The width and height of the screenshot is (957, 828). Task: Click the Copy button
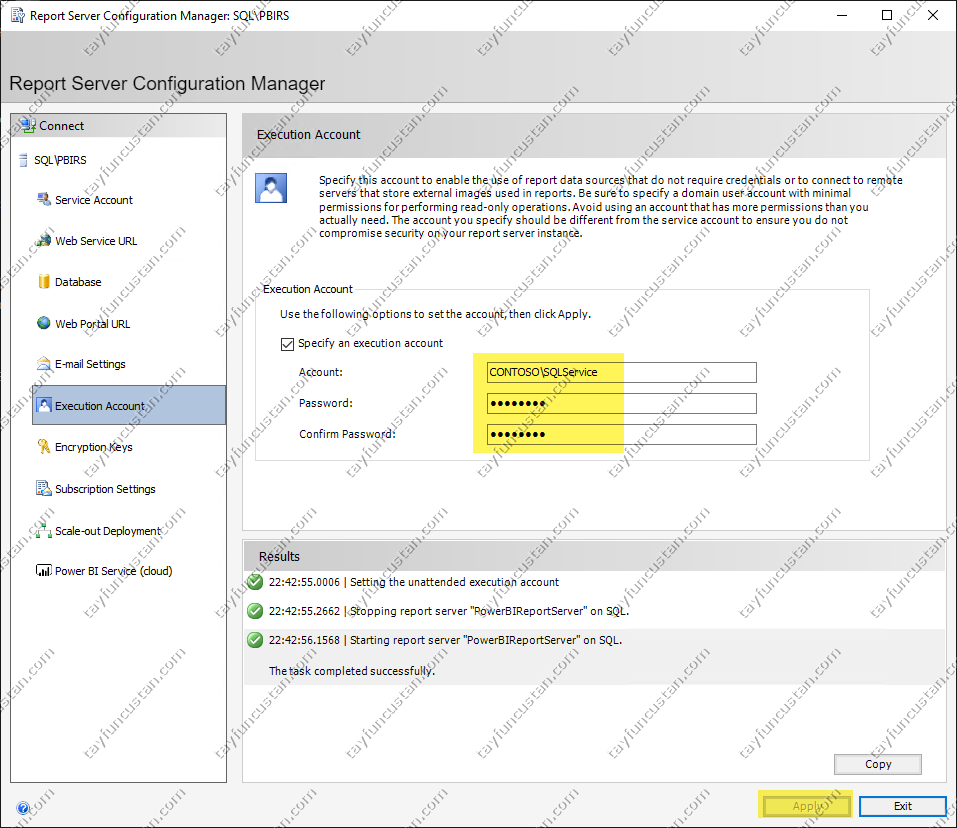878,764
